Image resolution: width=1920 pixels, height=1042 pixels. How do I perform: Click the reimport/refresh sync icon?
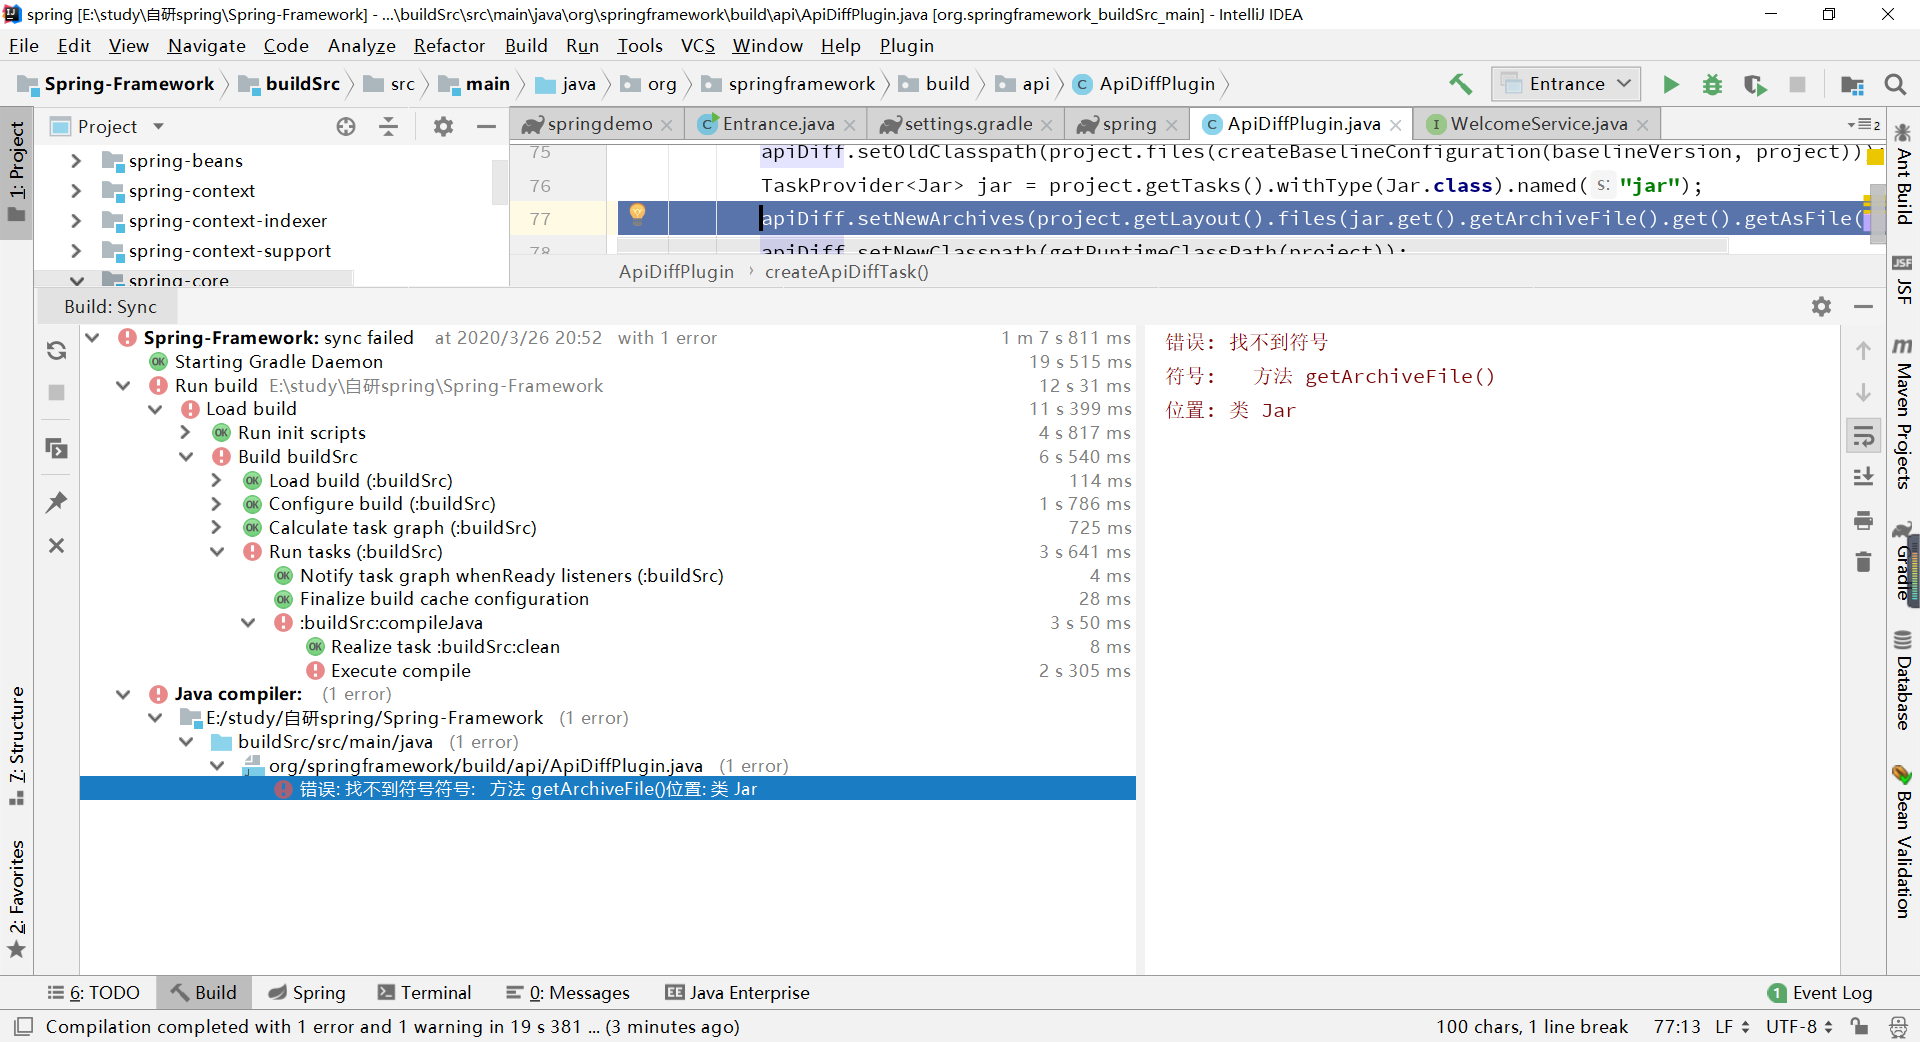coord(57,350)
